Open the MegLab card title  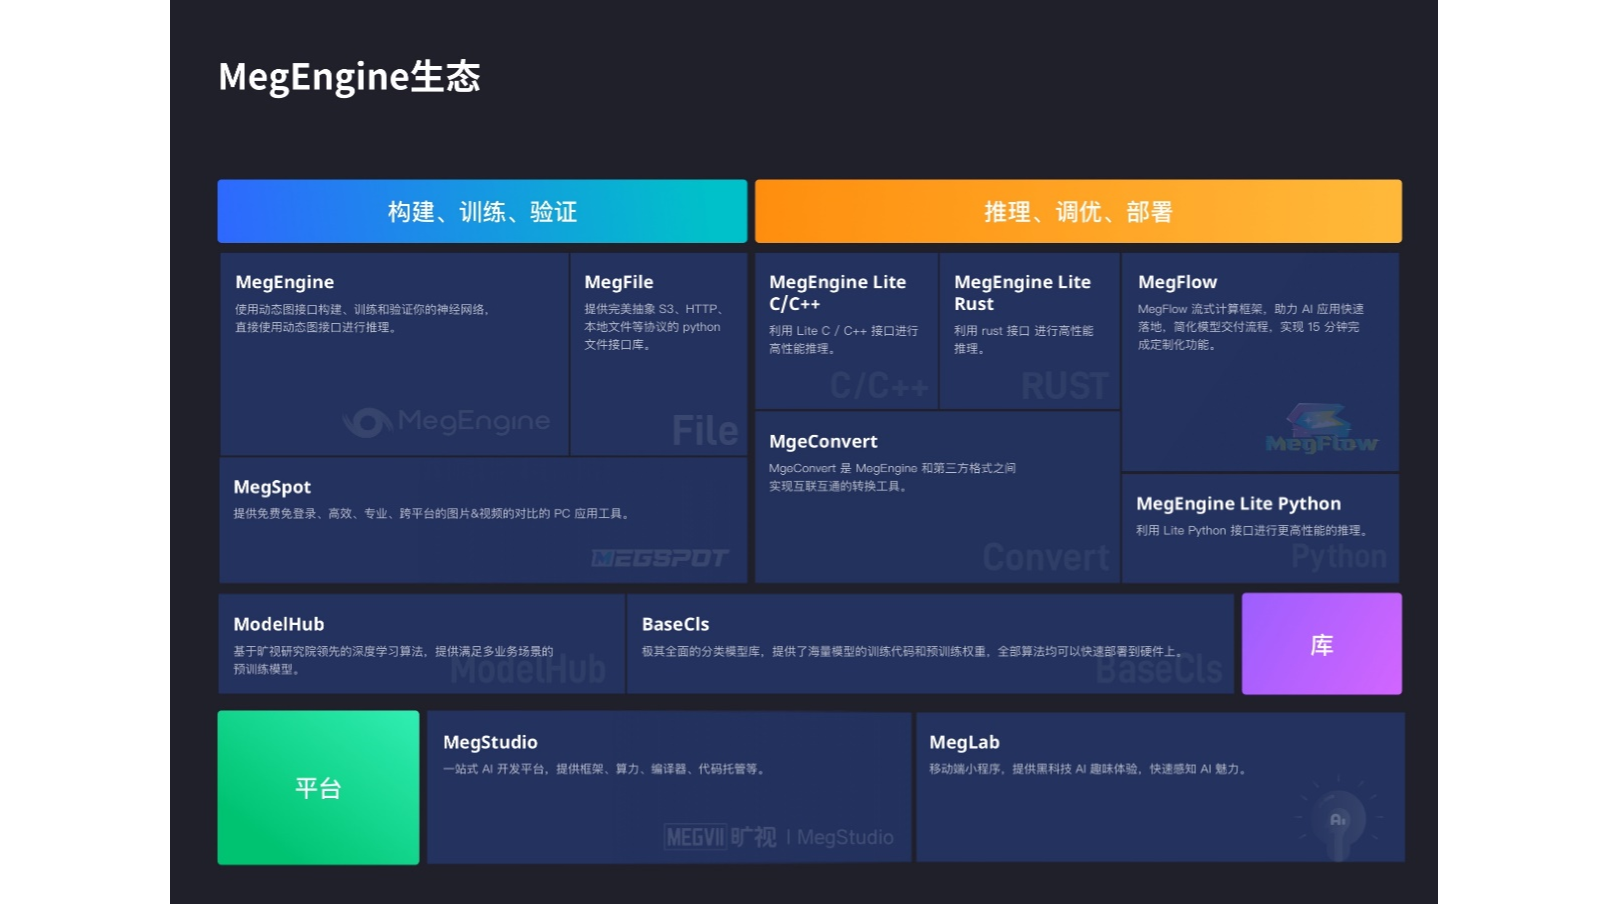[x=964, y=742]
